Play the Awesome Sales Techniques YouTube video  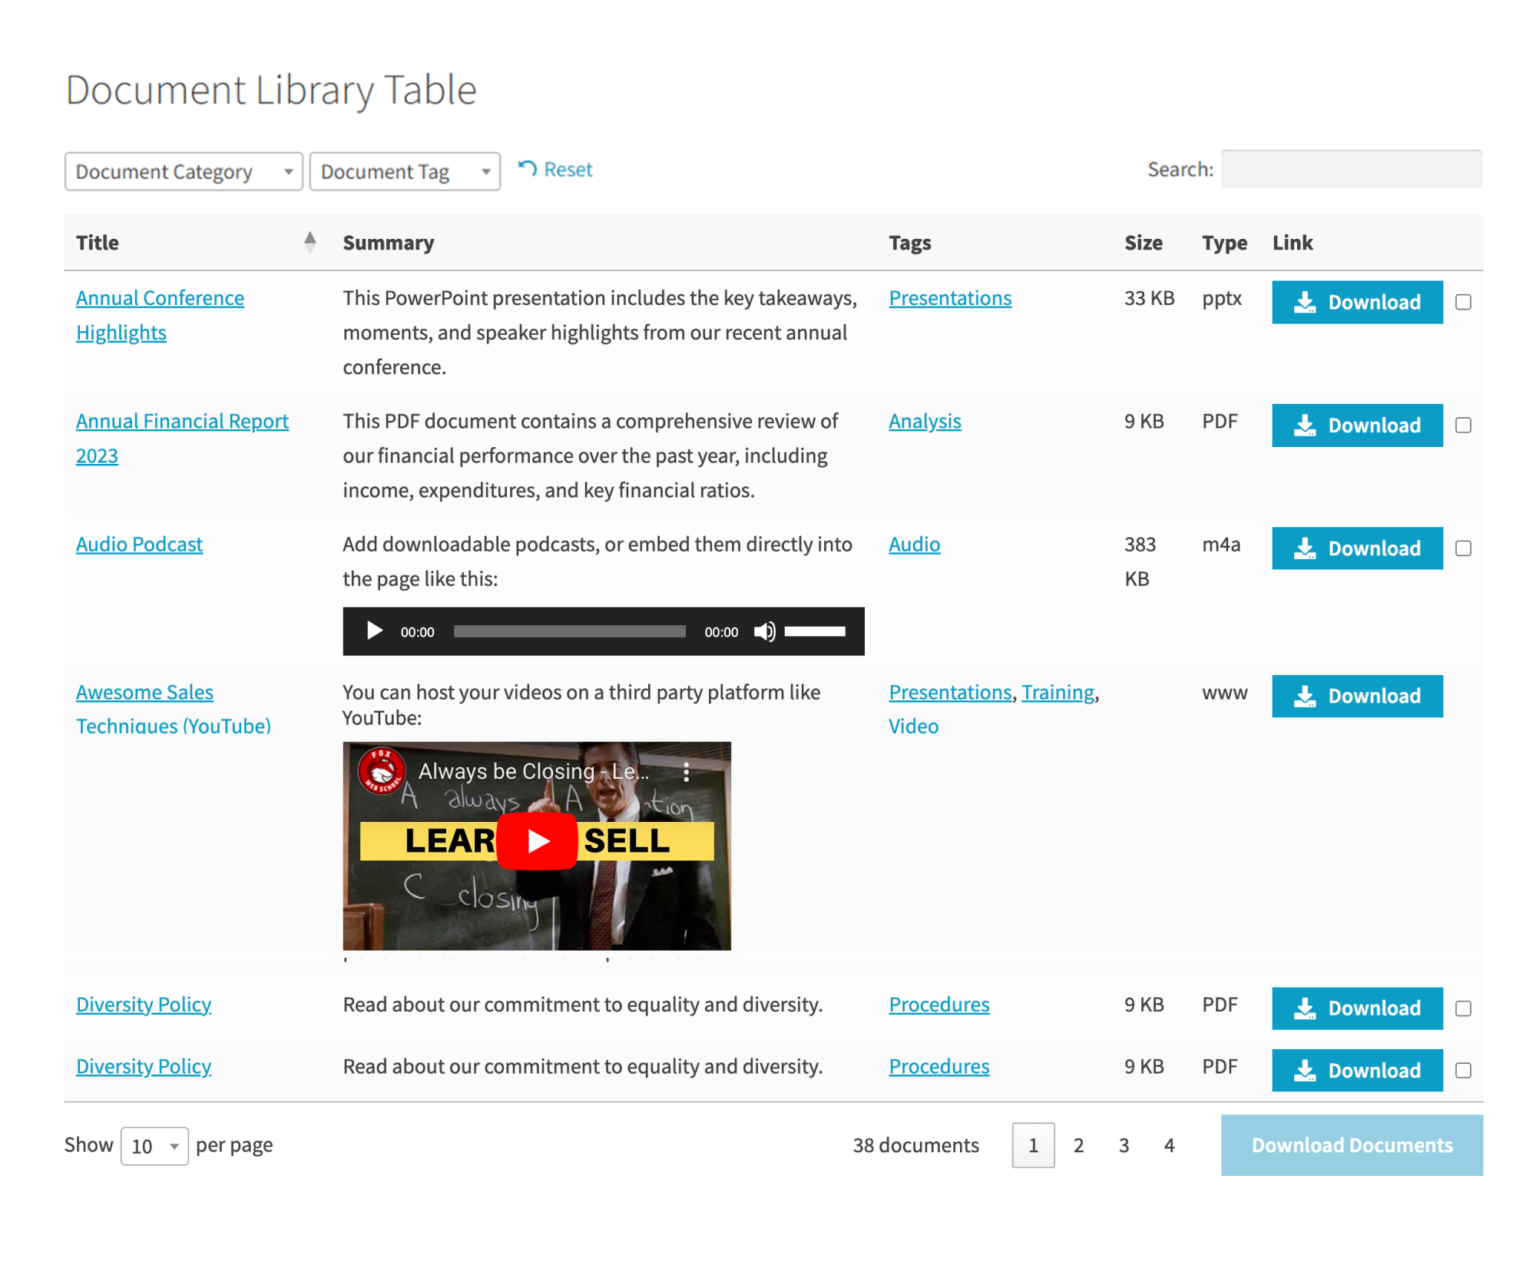[537, 841]
